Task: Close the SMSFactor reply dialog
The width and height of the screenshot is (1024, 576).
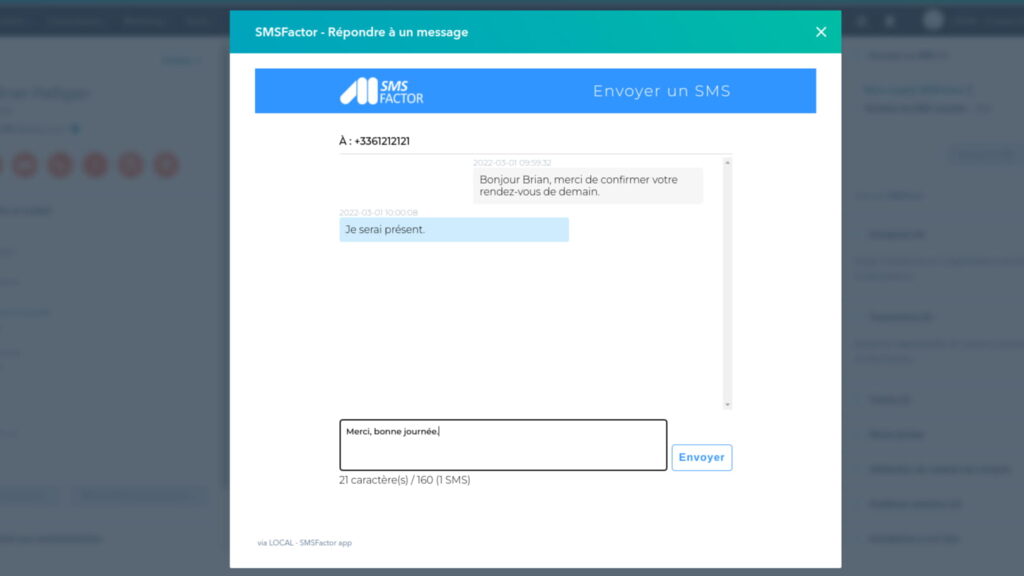Action: [x=821, y=32]
